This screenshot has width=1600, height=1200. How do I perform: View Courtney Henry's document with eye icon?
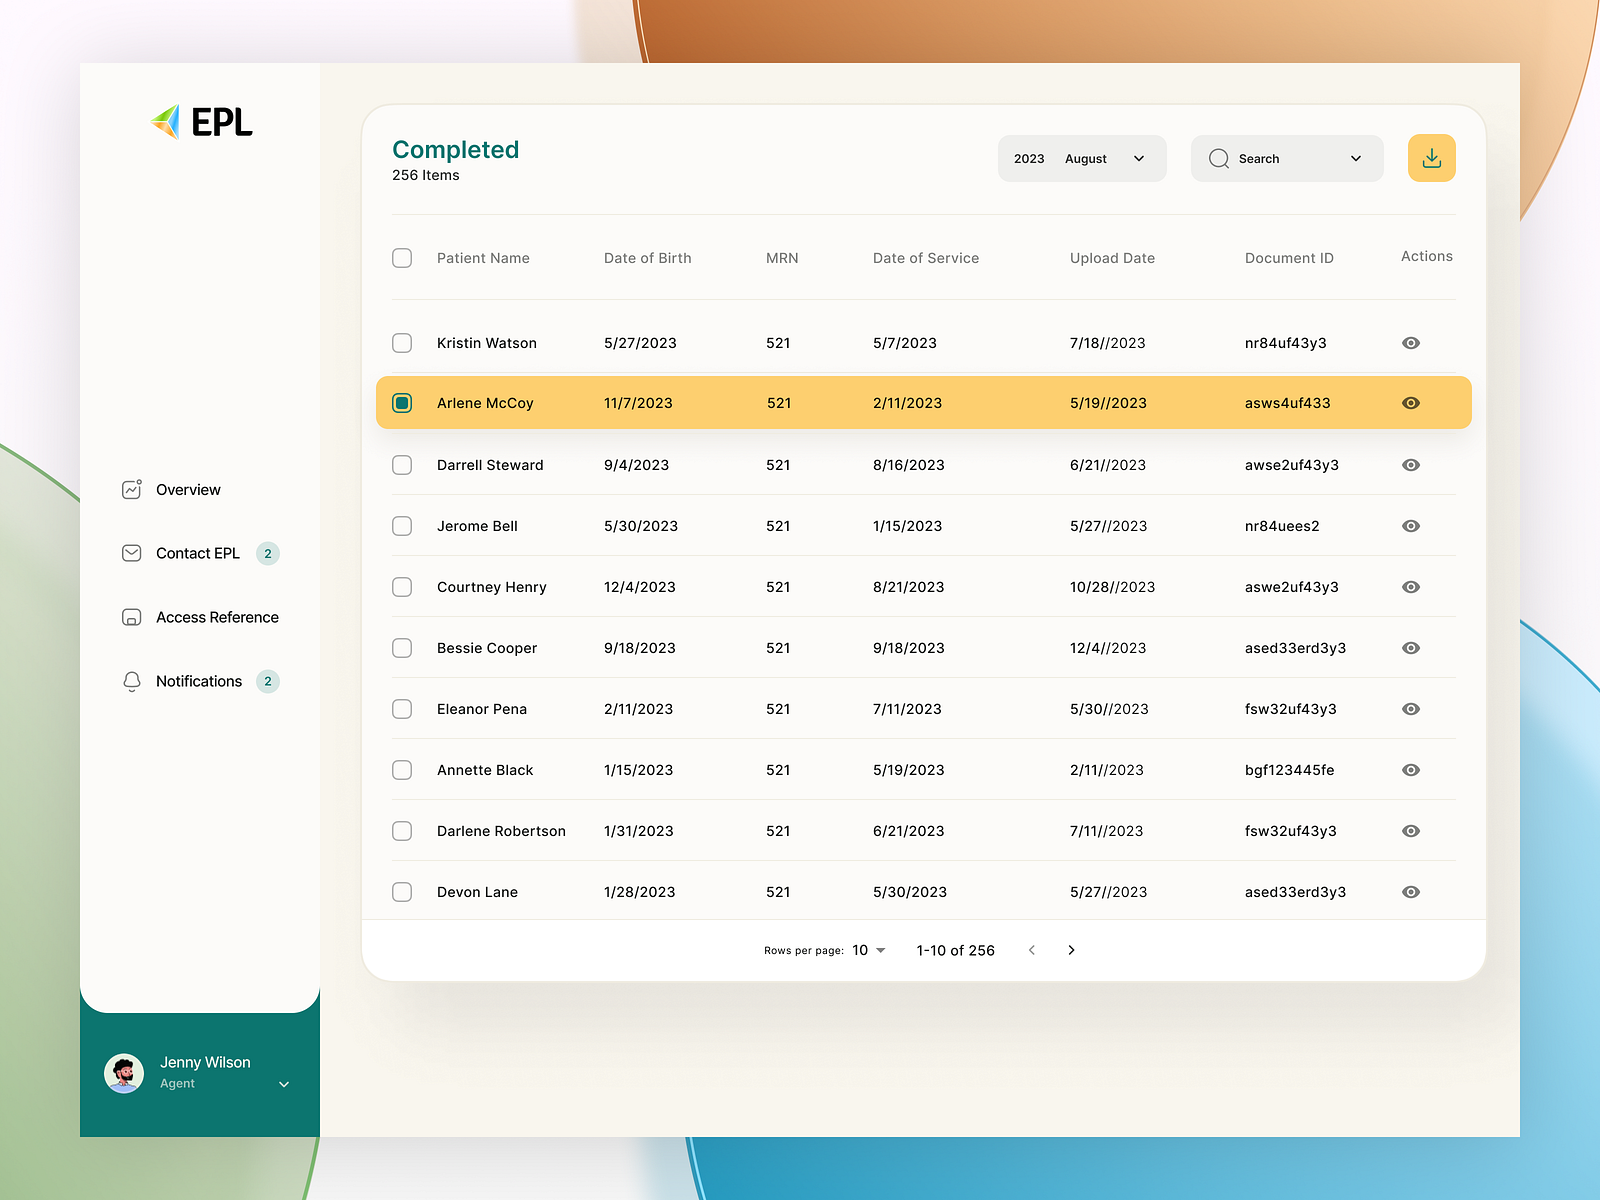point(1411,587)
